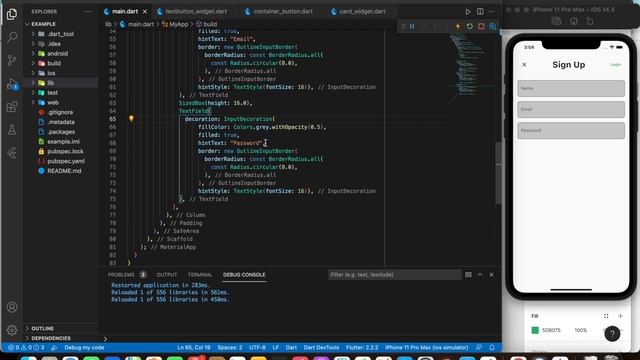The height and width of the screenshot is (360, 640).
Task: Open Dart DevTools widget inspector icon
Action: [493, 26]
